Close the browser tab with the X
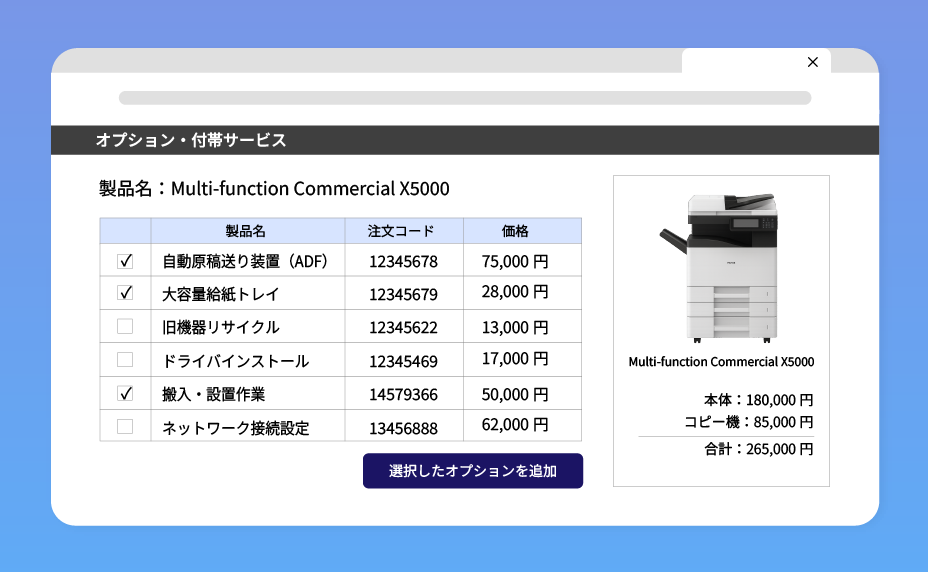Image resolution: width=928 pixels, height=572 pixels. (812, 62)
